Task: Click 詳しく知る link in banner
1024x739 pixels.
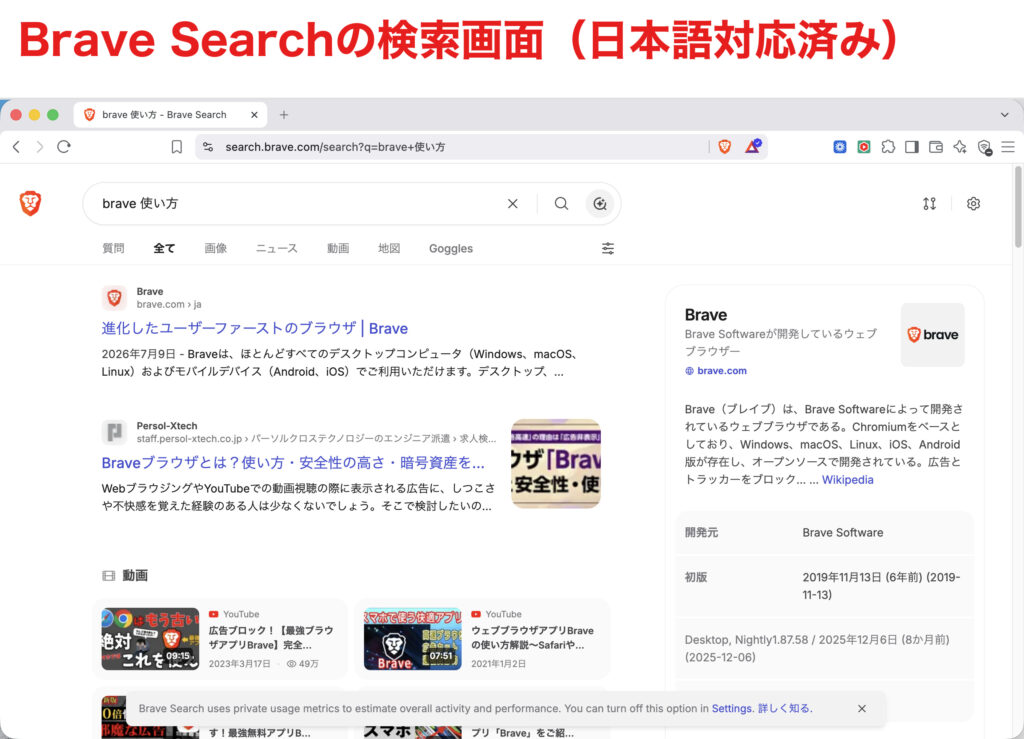Action: pos(784,708)
